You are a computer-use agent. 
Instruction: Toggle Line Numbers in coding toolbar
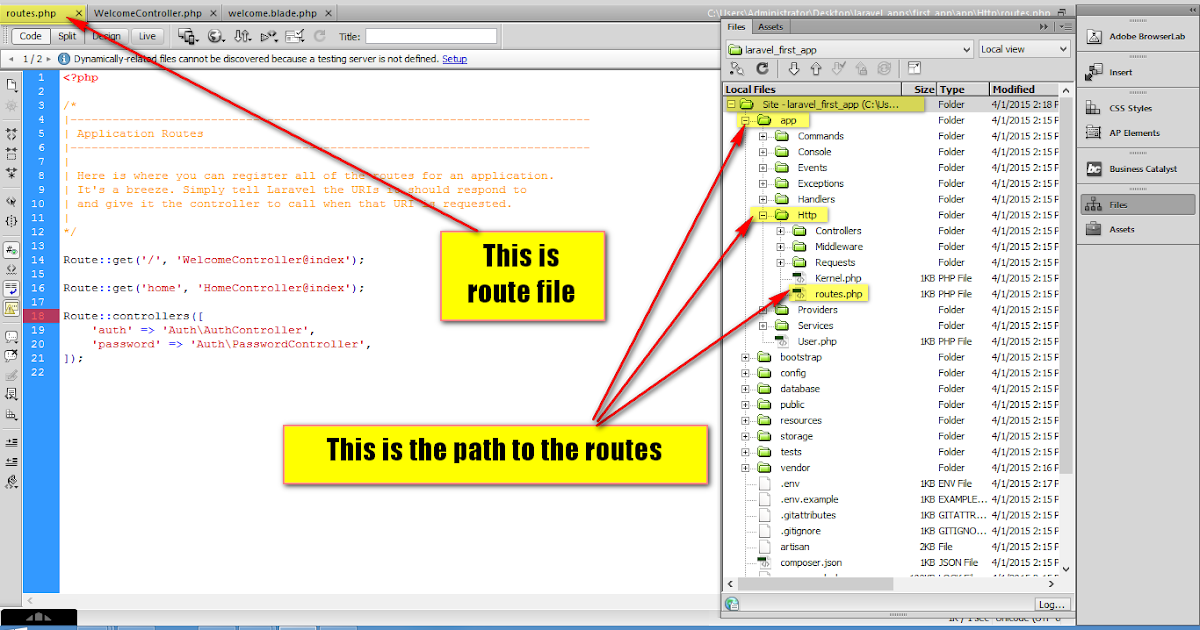[x=12, y=249]
